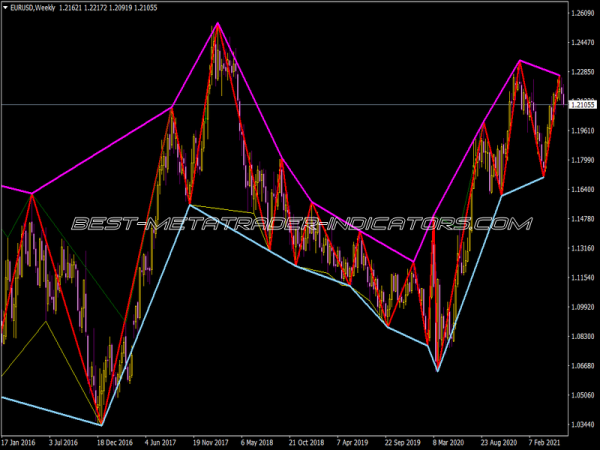This screenshot has width=600, height=450.
Task: Click the 23 Aug 2020 date label
Action: tap(499, 443)
